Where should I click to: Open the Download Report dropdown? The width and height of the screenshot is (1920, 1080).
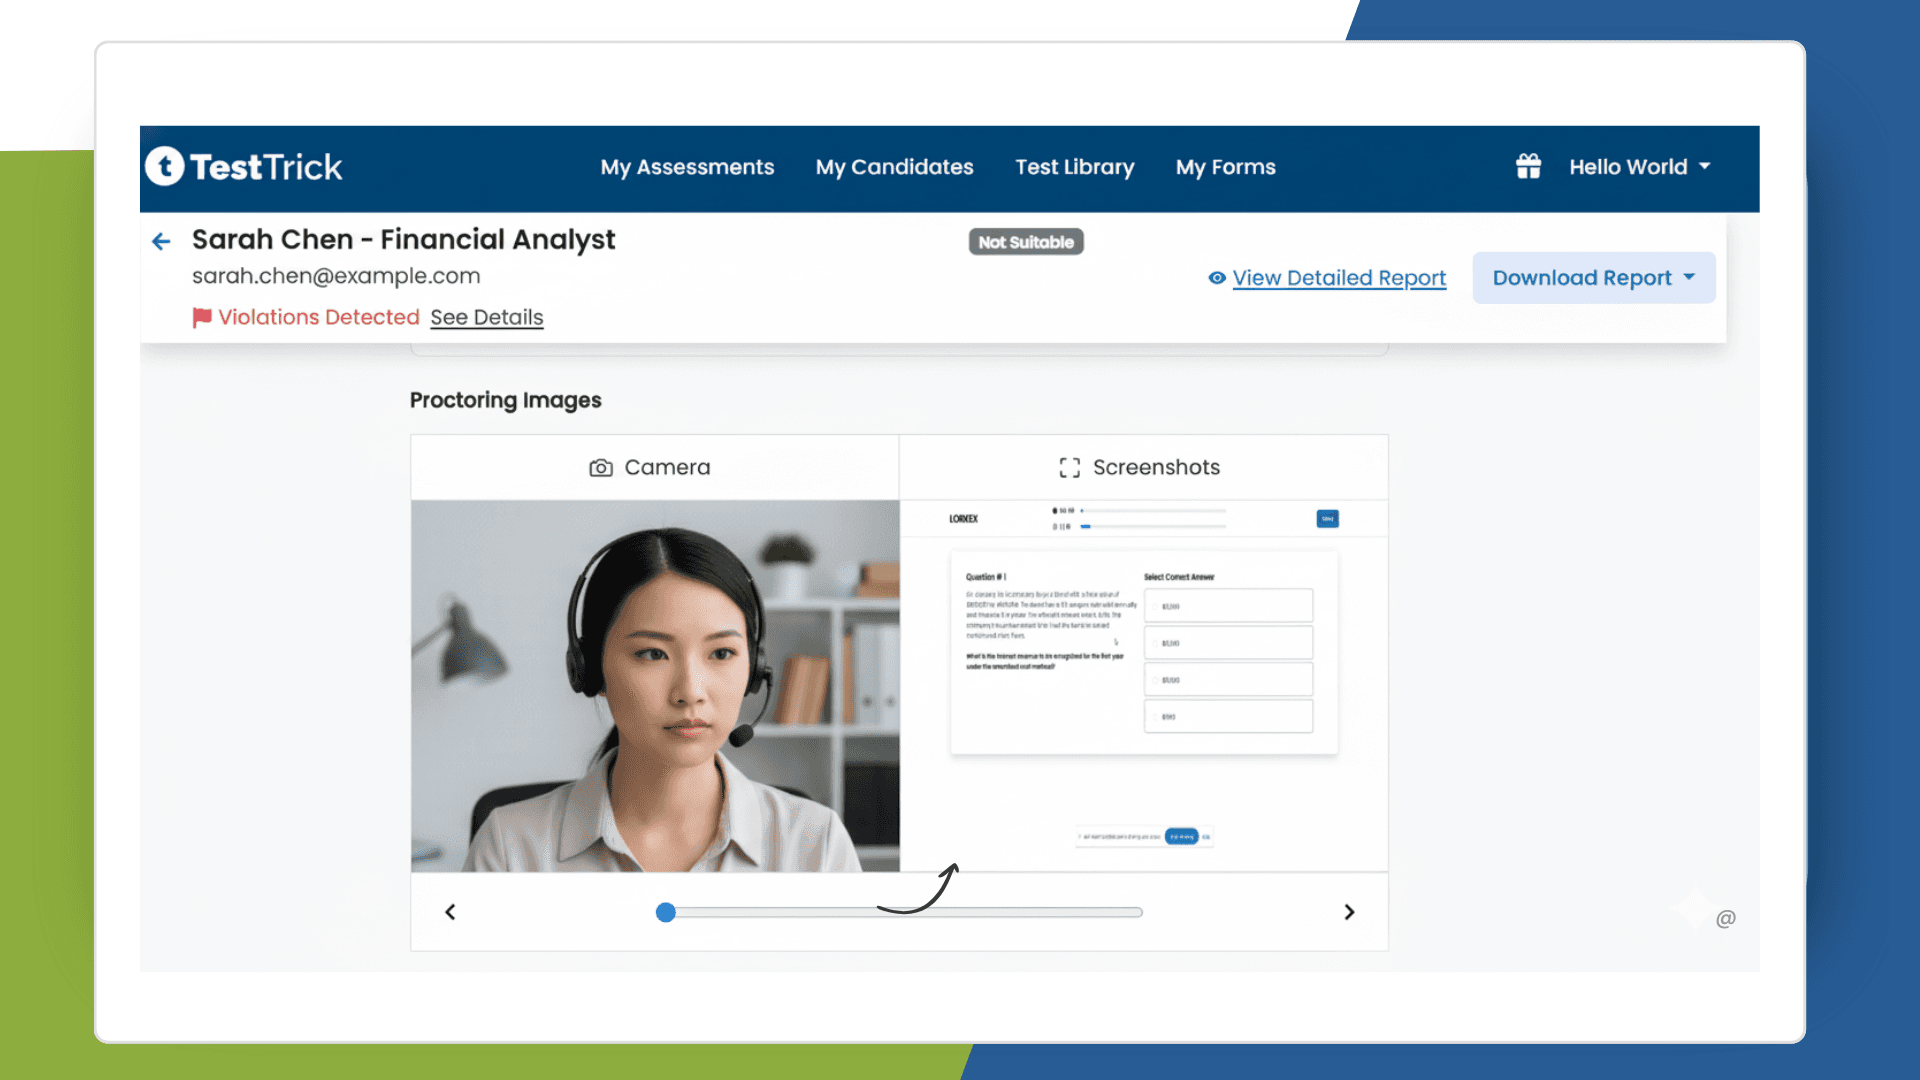1593,278
